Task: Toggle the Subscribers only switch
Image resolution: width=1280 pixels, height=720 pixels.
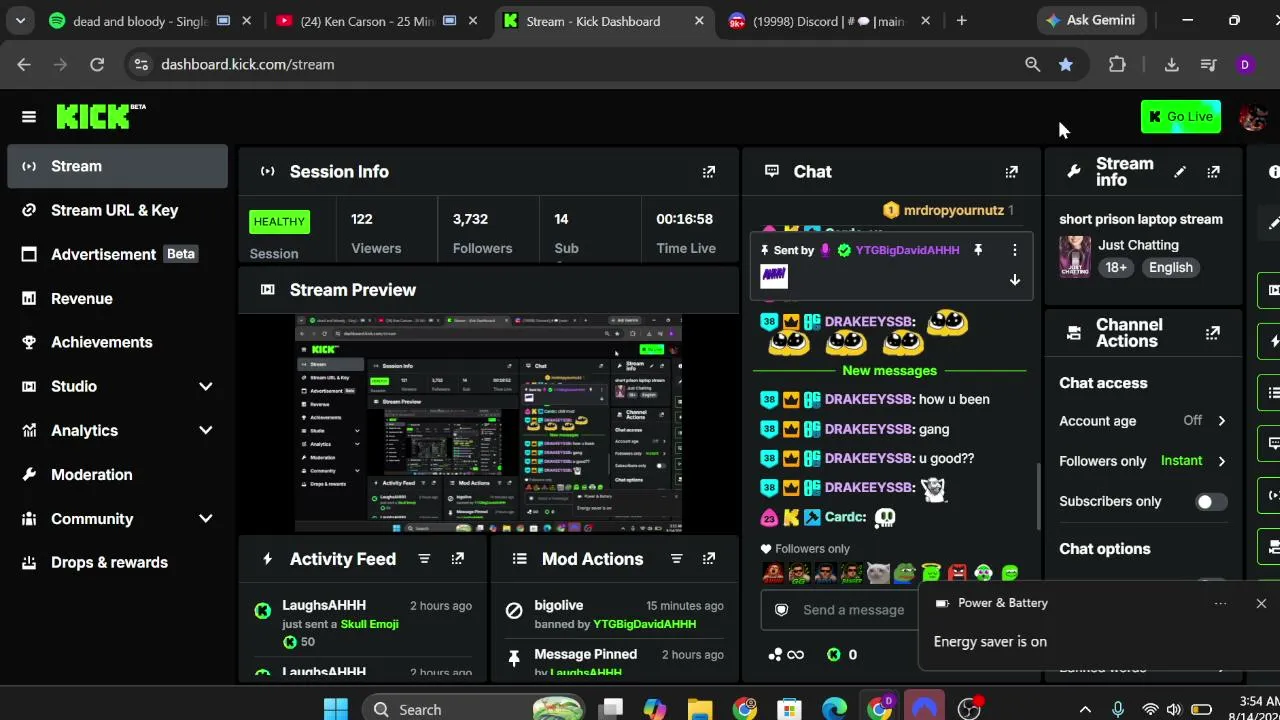Action: click(x=1211, y=502)
